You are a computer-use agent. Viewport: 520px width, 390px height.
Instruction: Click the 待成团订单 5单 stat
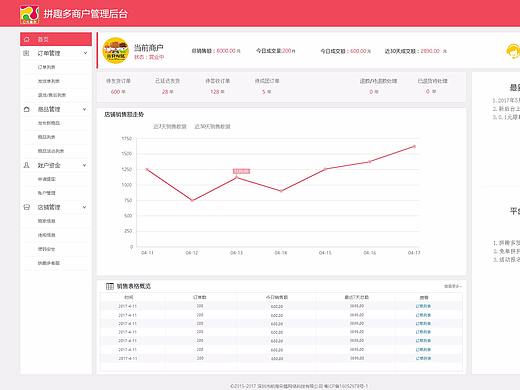(x=267, y=86)
